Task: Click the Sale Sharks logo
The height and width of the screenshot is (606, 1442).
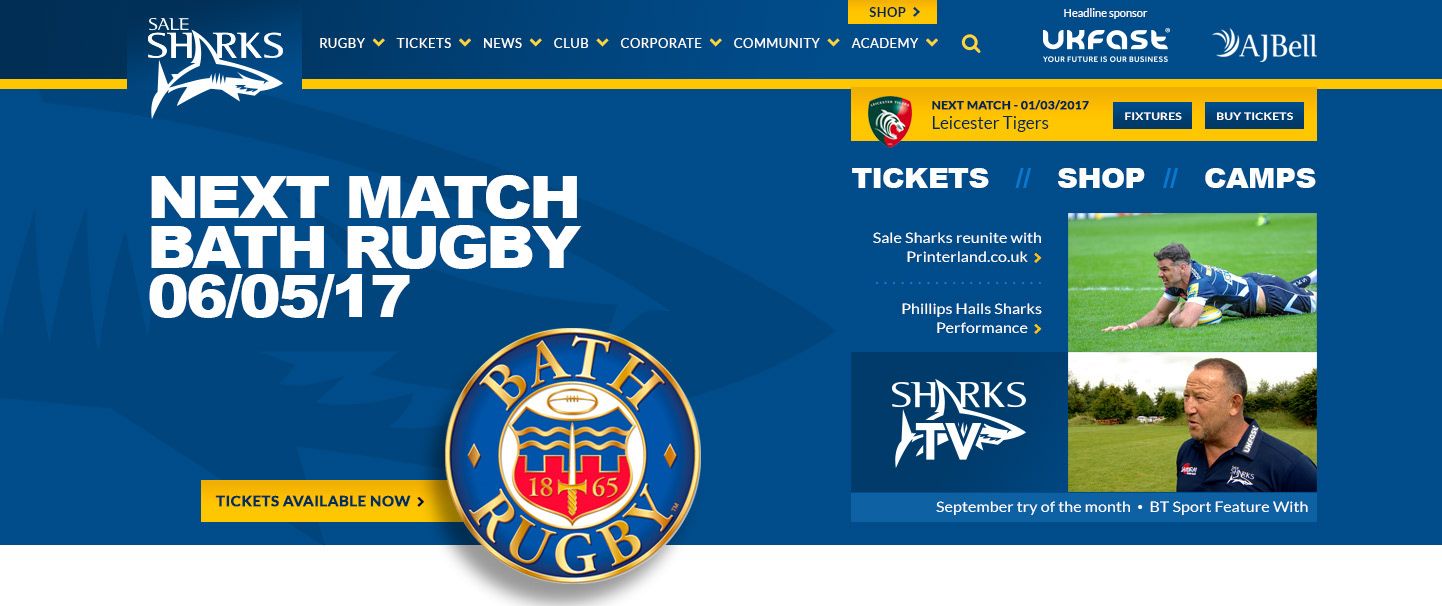Action: (215, 67)
